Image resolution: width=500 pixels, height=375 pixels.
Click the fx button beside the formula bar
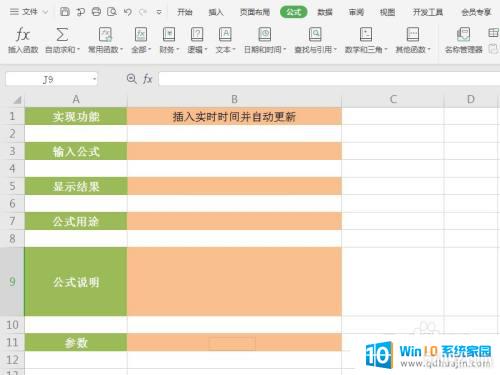point(148,79)
